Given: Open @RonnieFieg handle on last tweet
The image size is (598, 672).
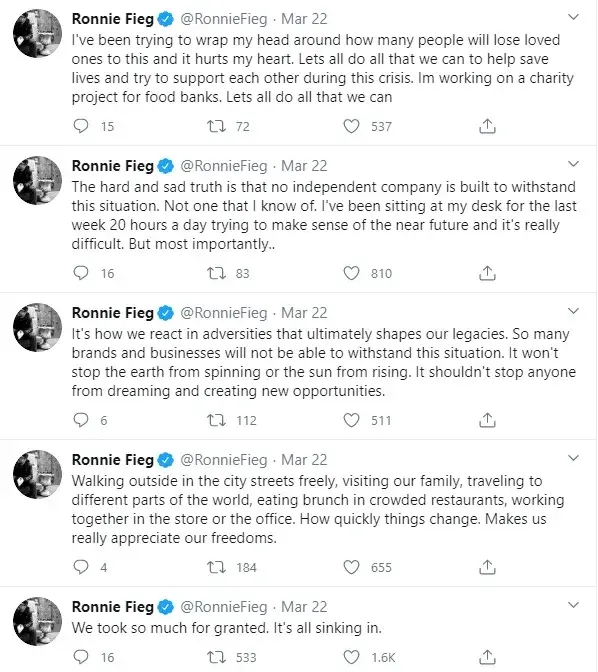Looking at the screenshot, I should click(223, 607).
